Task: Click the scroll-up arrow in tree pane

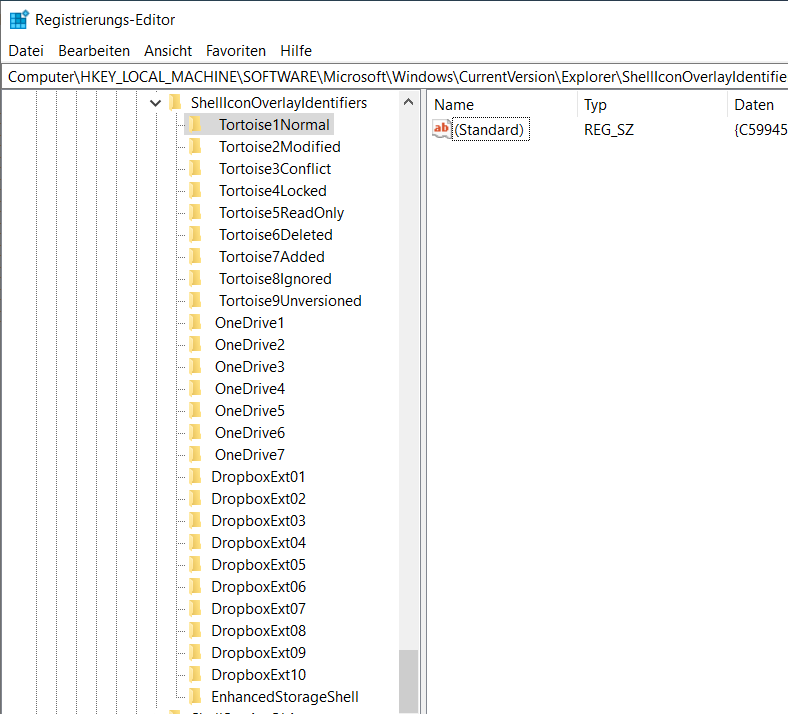Action: [x=408, y=103]
